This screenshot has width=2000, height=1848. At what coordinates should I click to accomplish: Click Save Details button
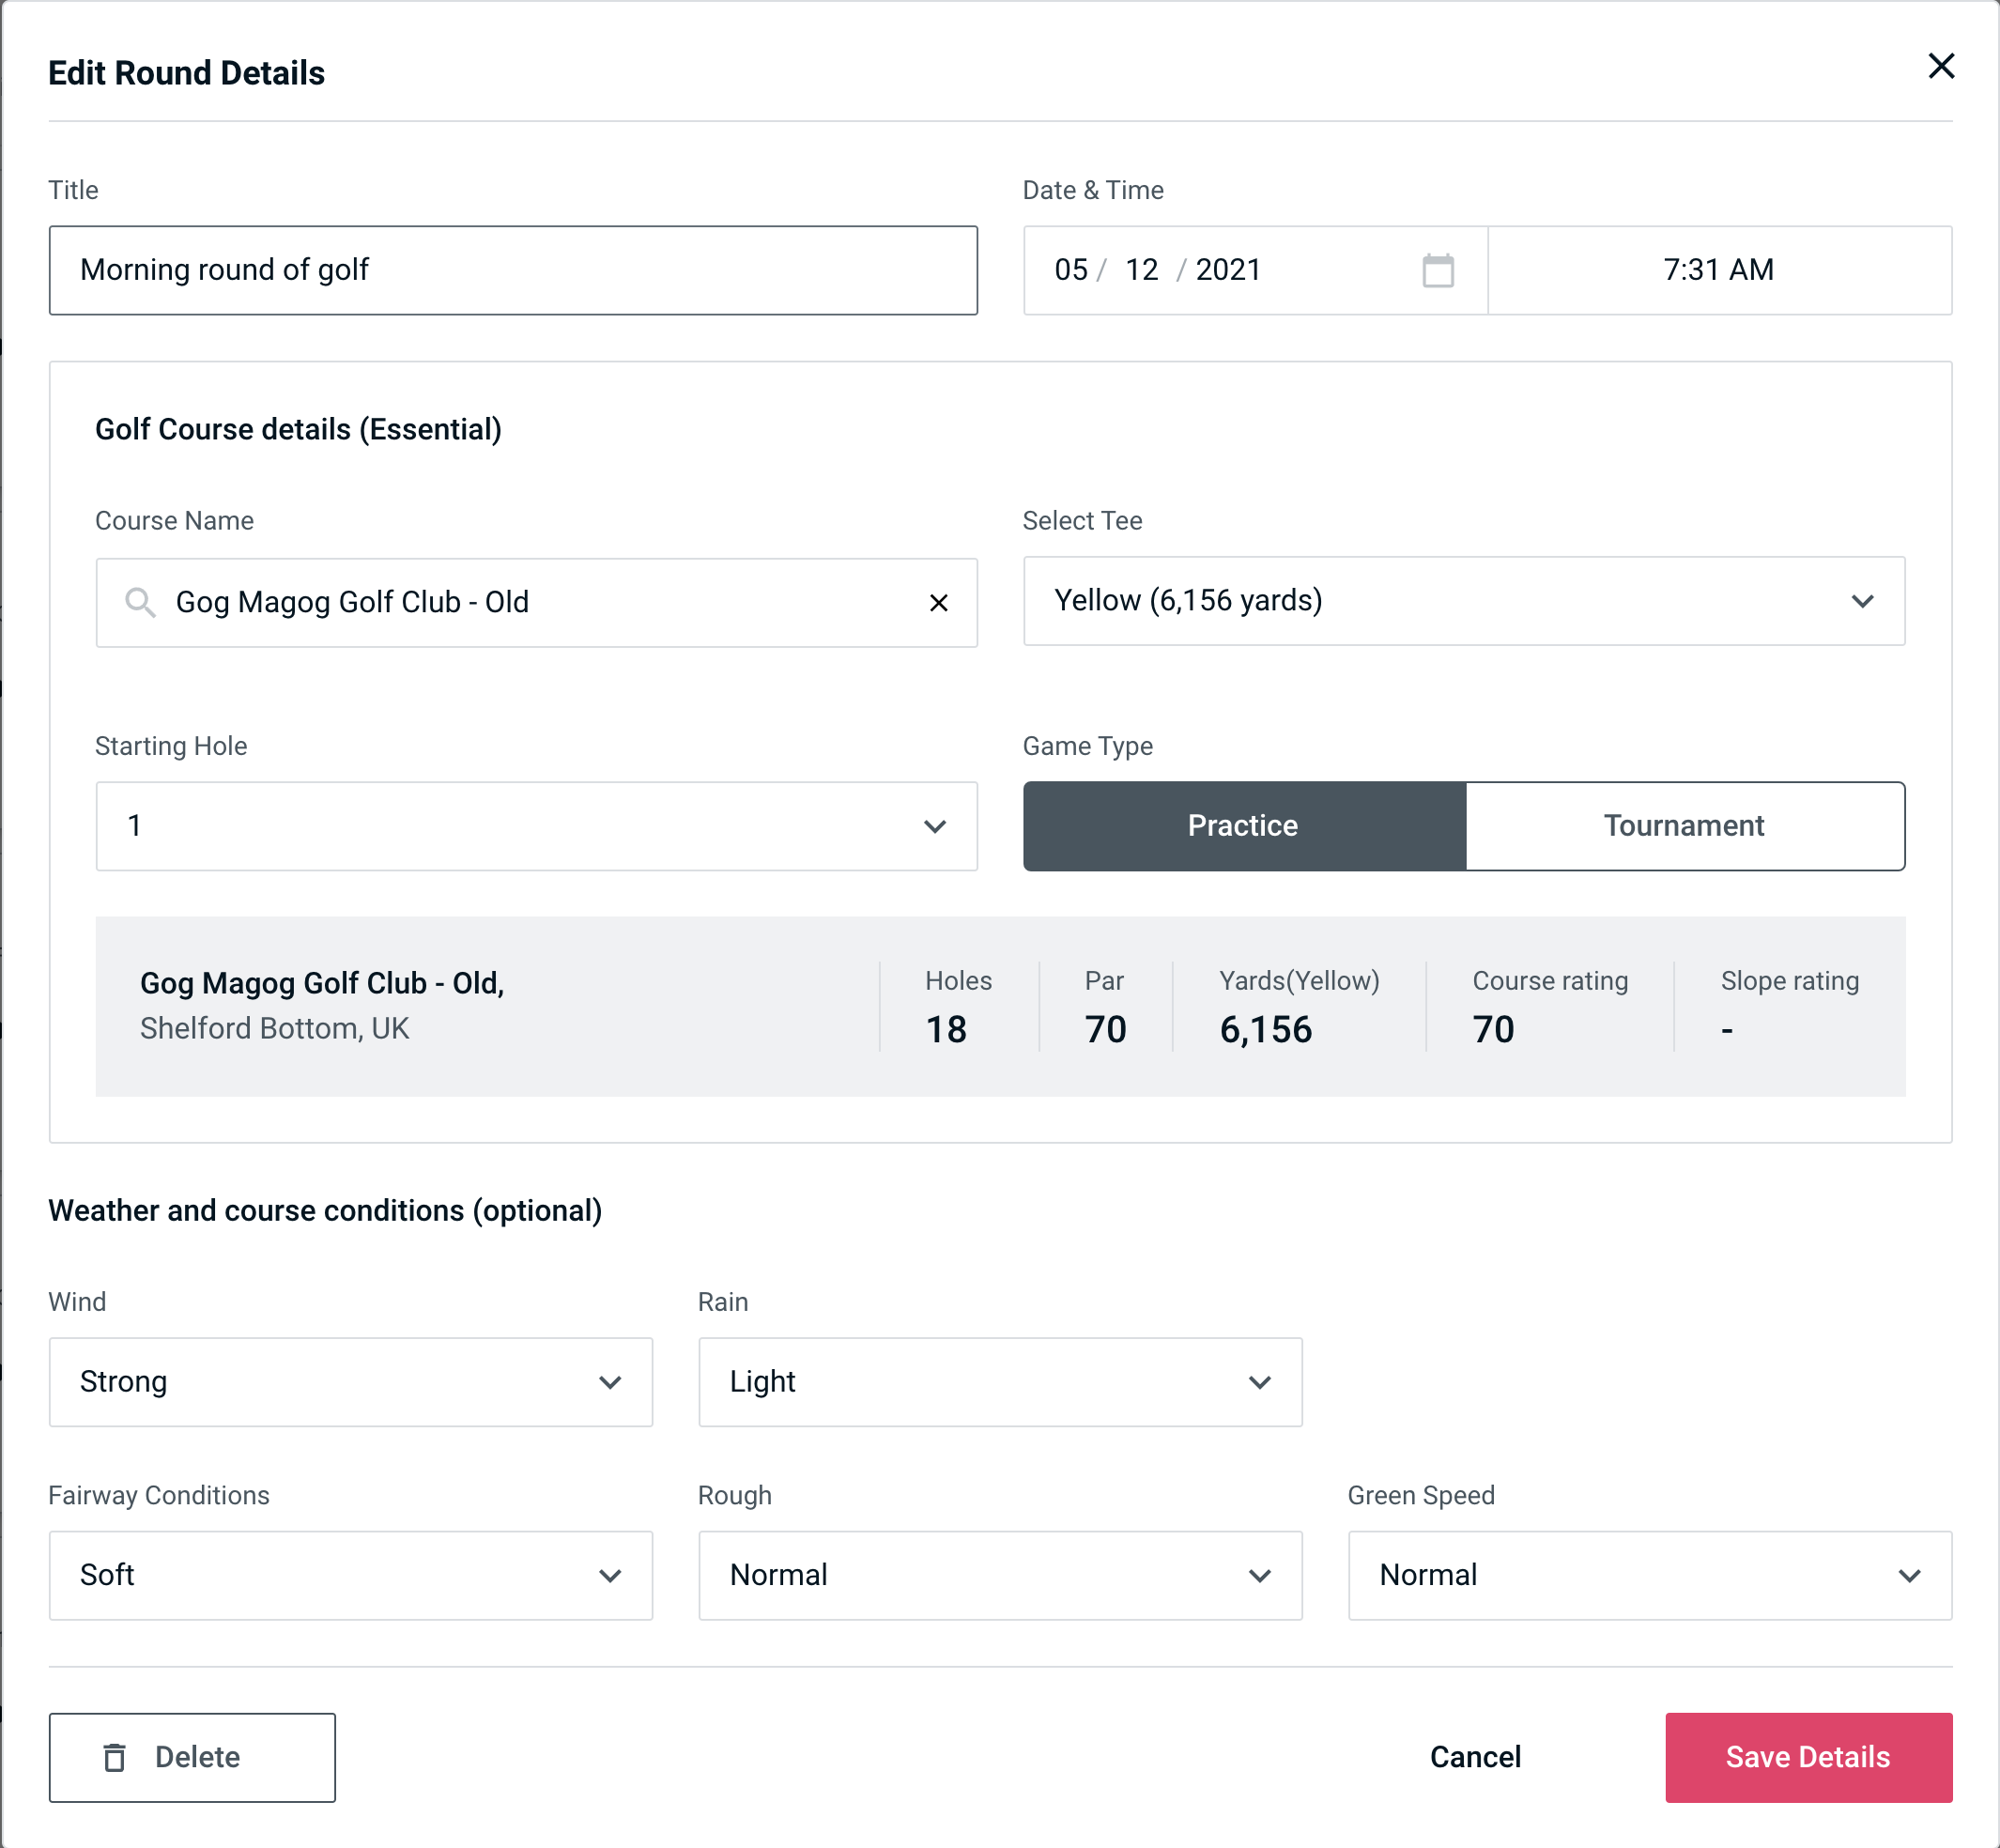(x=1807, y=1758)
